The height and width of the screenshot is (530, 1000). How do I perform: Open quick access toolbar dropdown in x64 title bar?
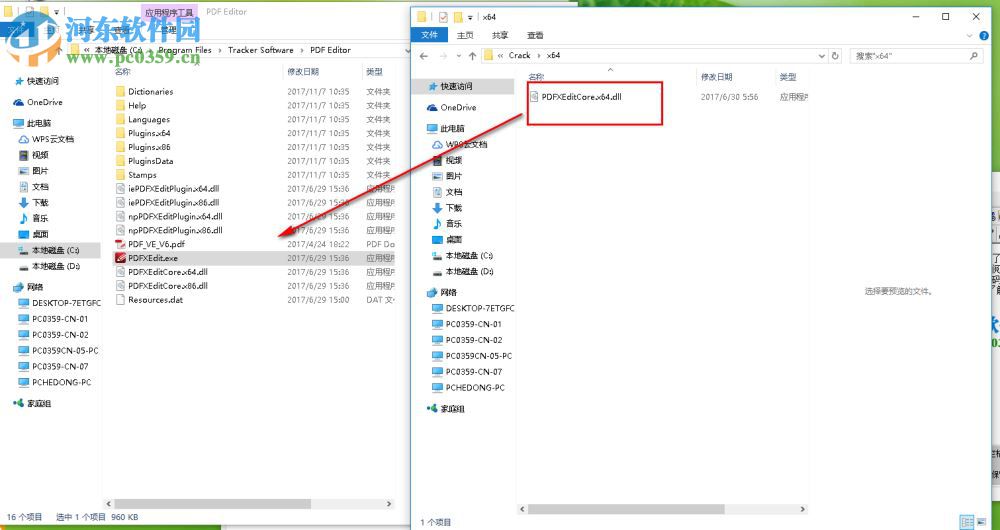[x=471, y=17]
